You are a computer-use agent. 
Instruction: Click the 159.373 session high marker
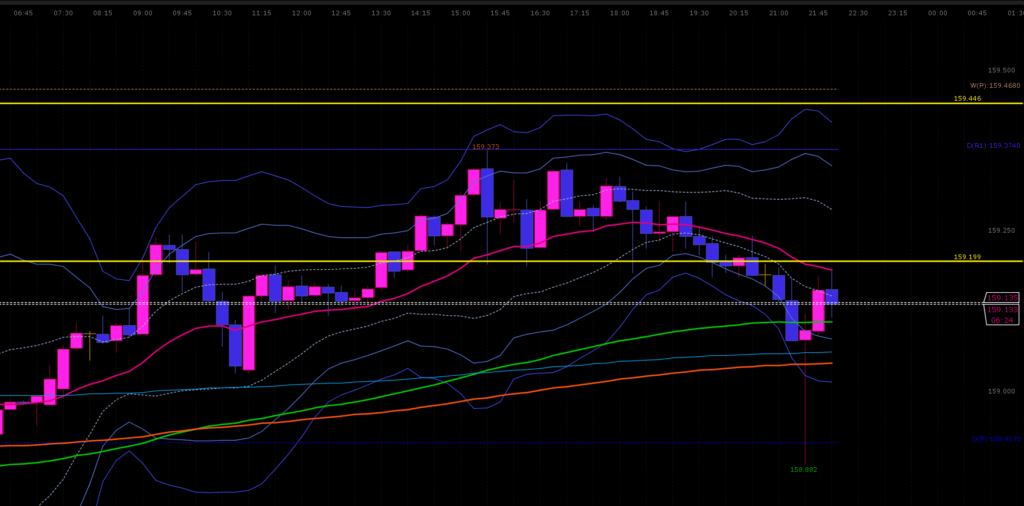click(x=485, y=147)
